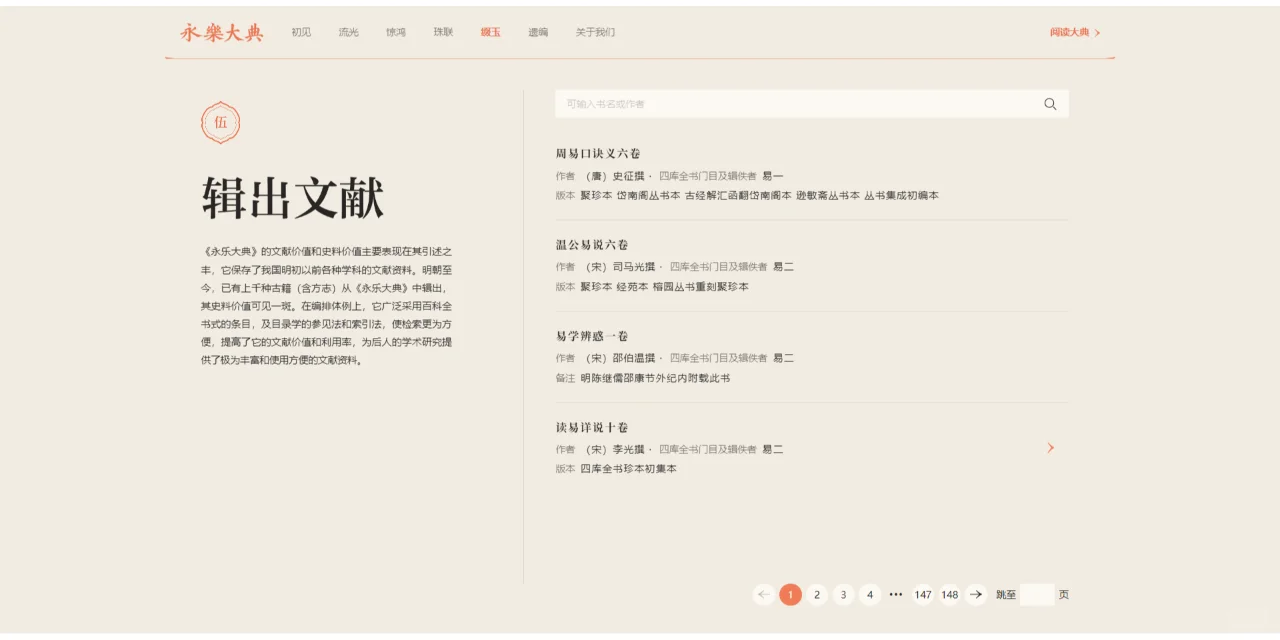Click the edition 逊敏斋丛书本
Image resolution: width=1280 pixels, height=640 pixels.
[828, 196]
